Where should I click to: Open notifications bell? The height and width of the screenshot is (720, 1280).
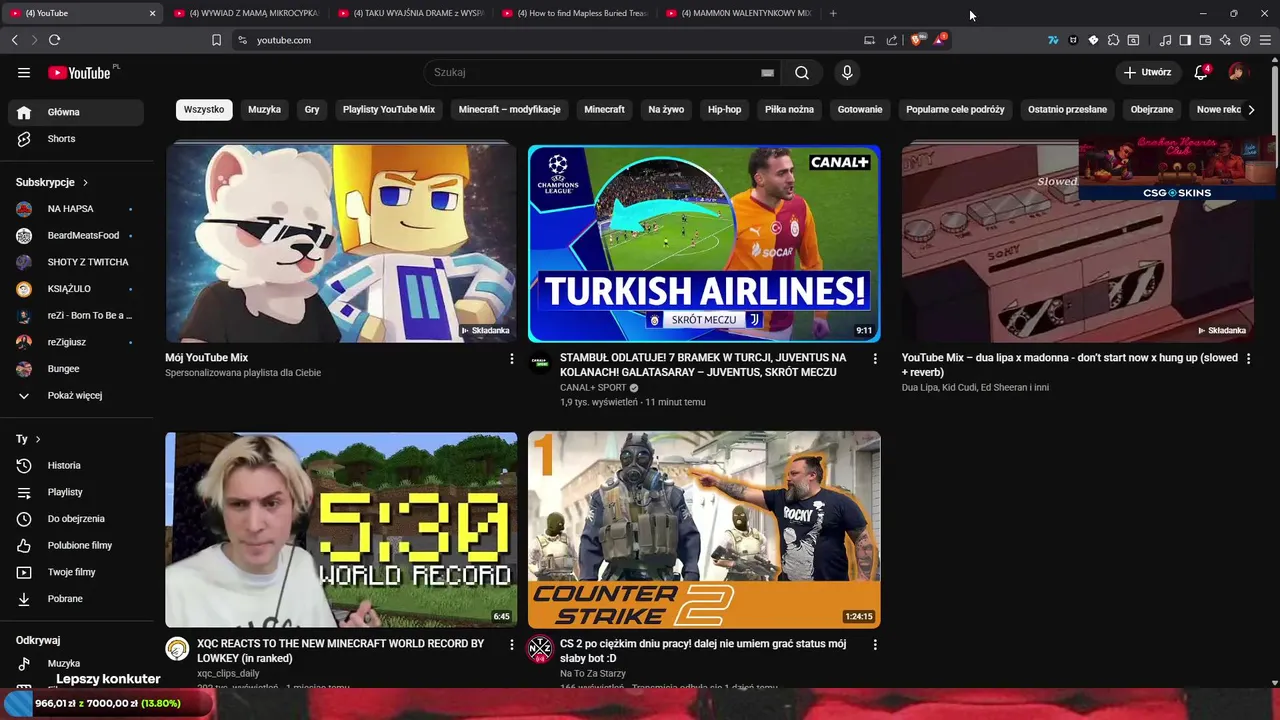pyautogui.click(x=1202, y=72)
